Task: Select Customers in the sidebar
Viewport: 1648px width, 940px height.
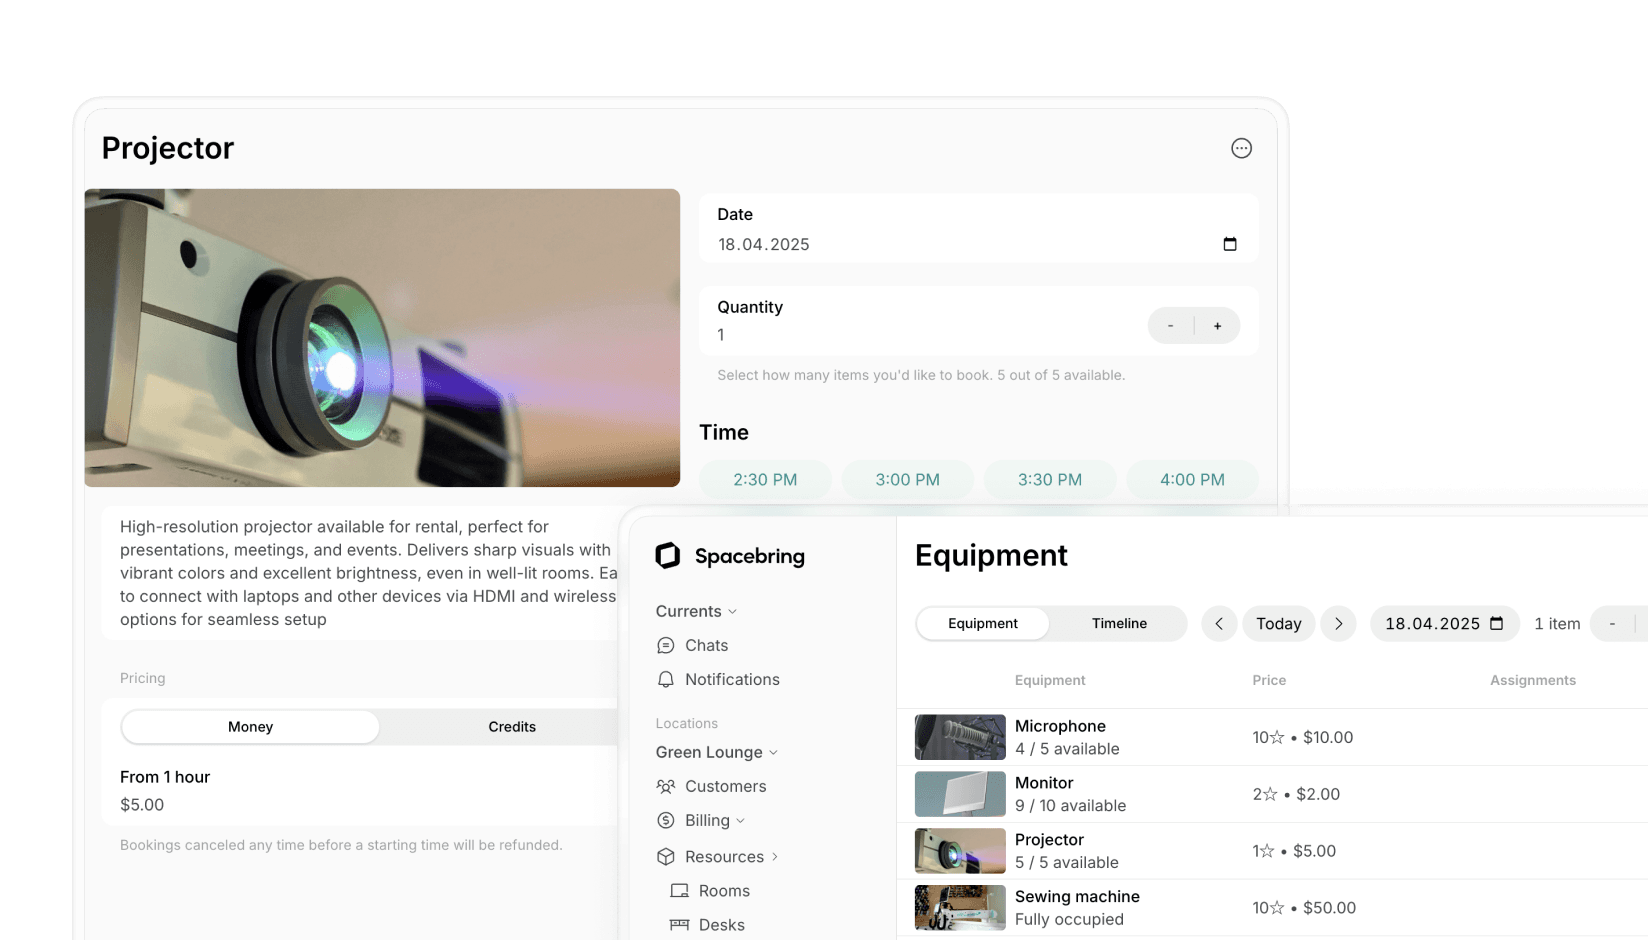Action: point(725,786)
